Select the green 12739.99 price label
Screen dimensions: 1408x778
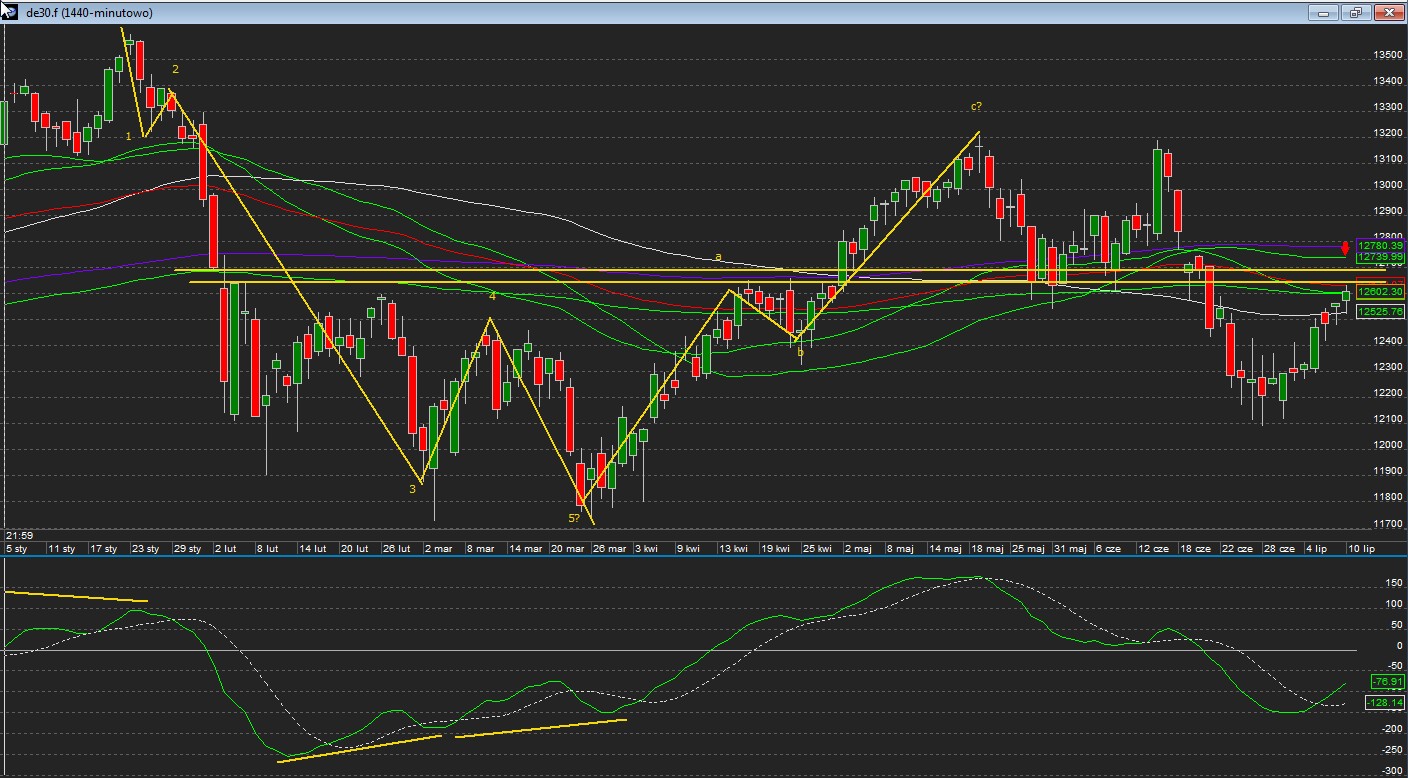coord(1380,257)
